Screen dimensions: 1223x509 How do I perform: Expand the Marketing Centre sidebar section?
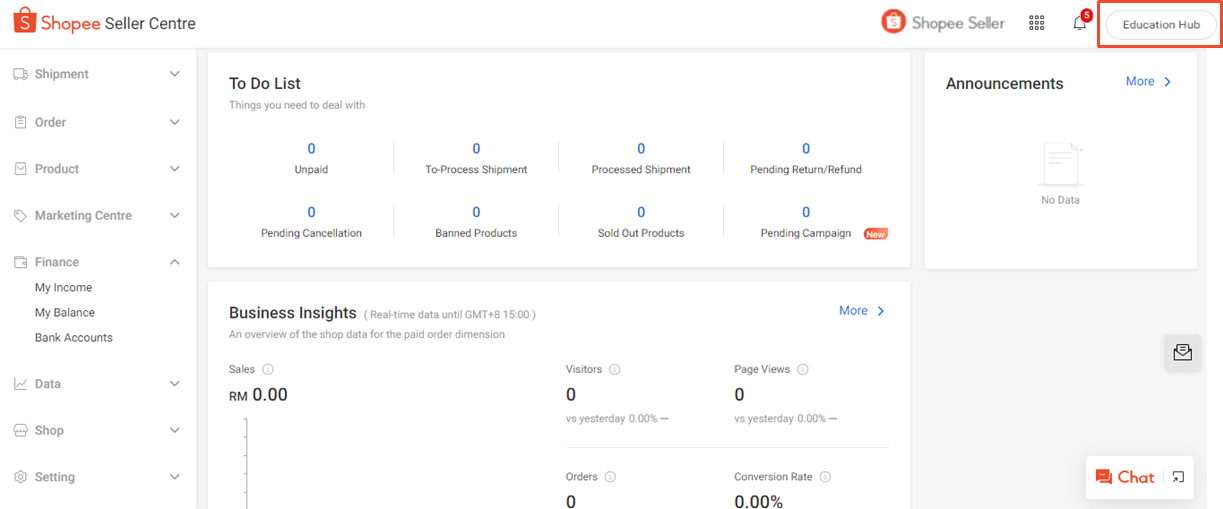pyautogui.click(x=96, y=215)
